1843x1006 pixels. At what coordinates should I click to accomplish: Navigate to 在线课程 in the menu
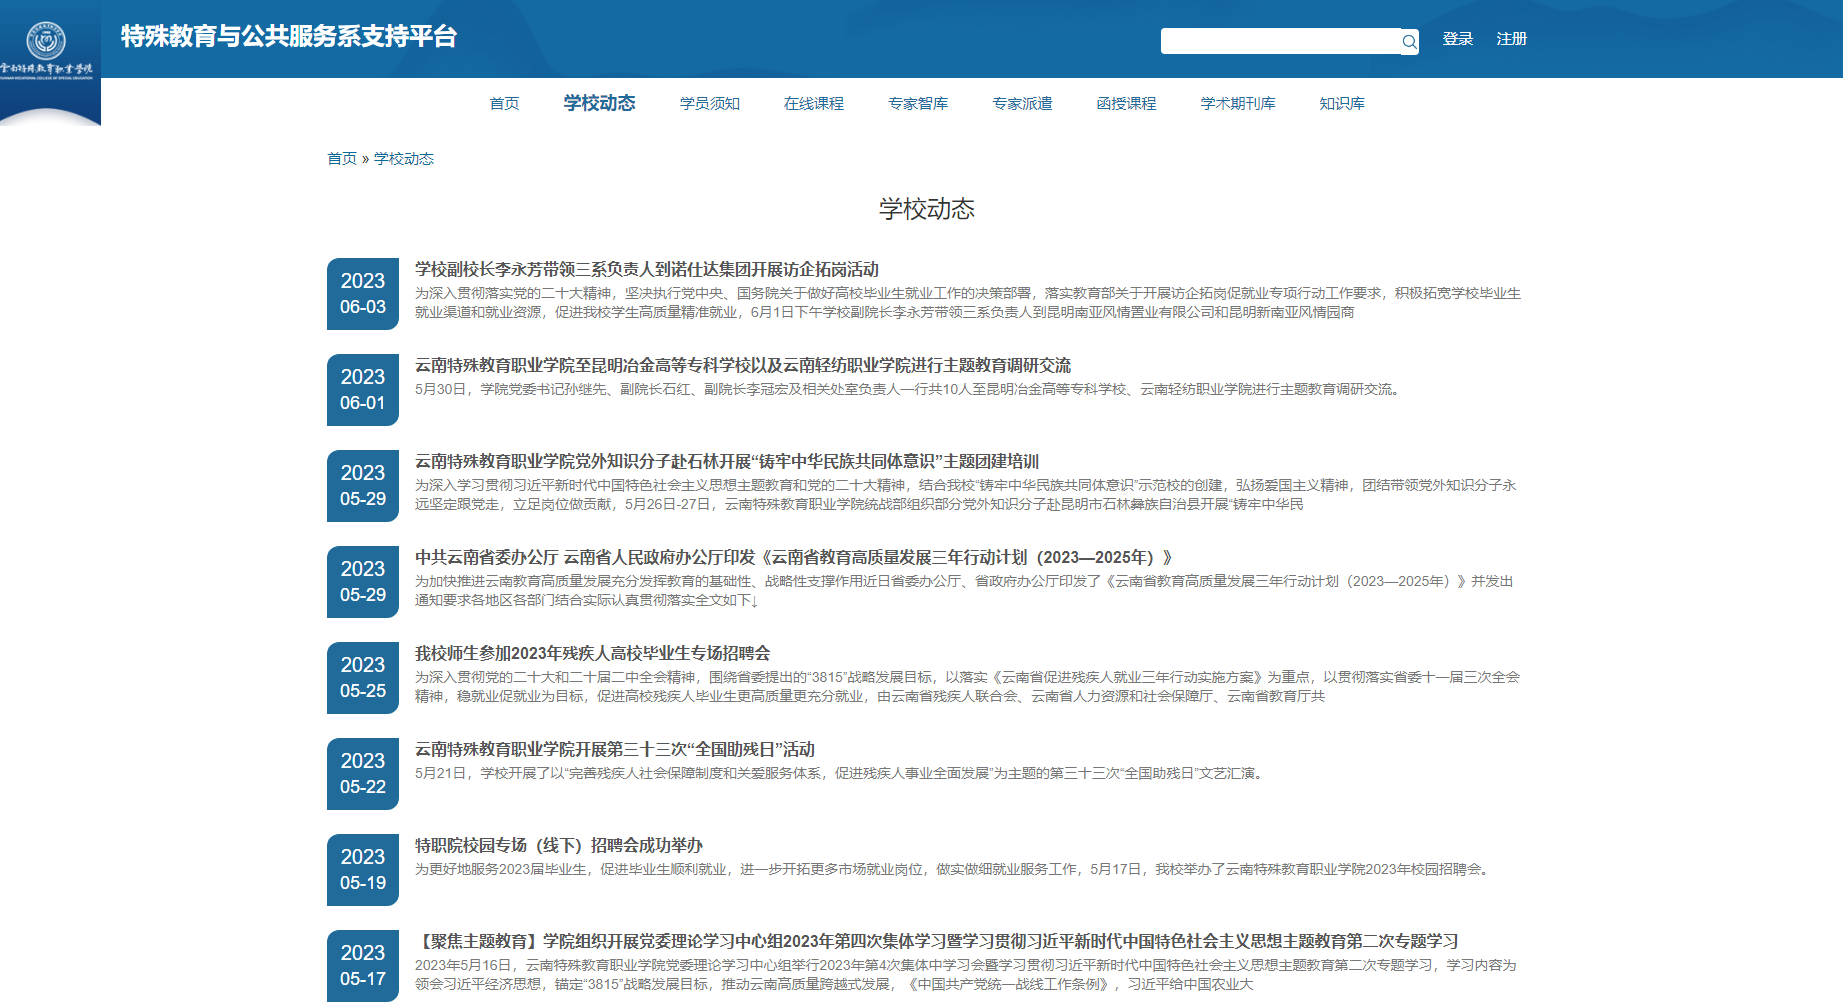click(813, 104)
